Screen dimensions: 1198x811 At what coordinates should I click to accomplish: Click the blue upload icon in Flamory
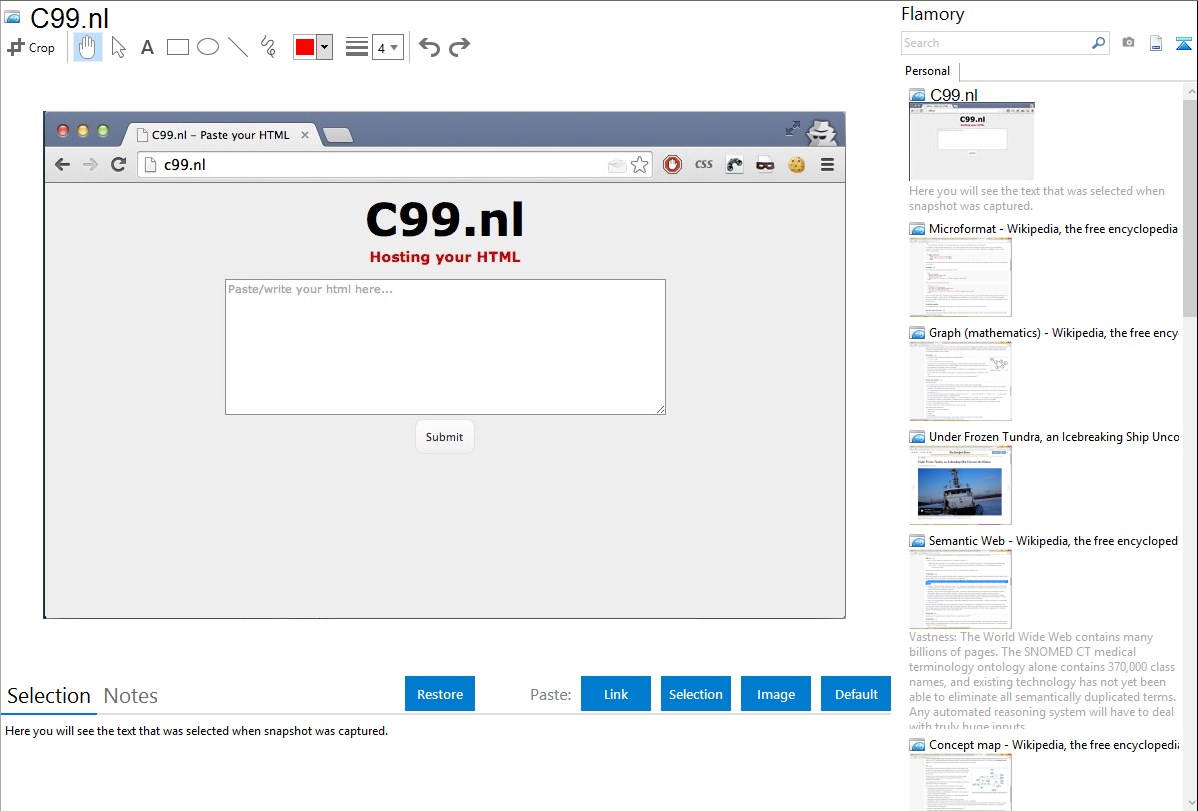[1183, 43]
